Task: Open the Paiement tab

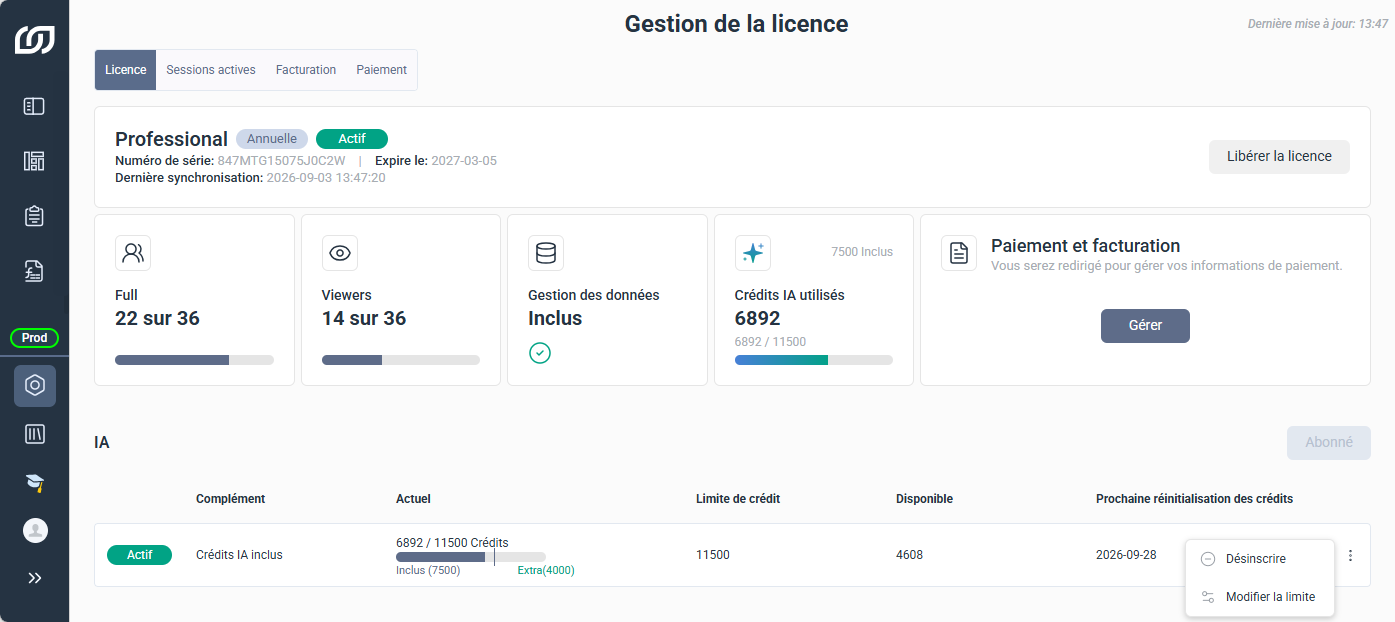Action: point(381,70)
